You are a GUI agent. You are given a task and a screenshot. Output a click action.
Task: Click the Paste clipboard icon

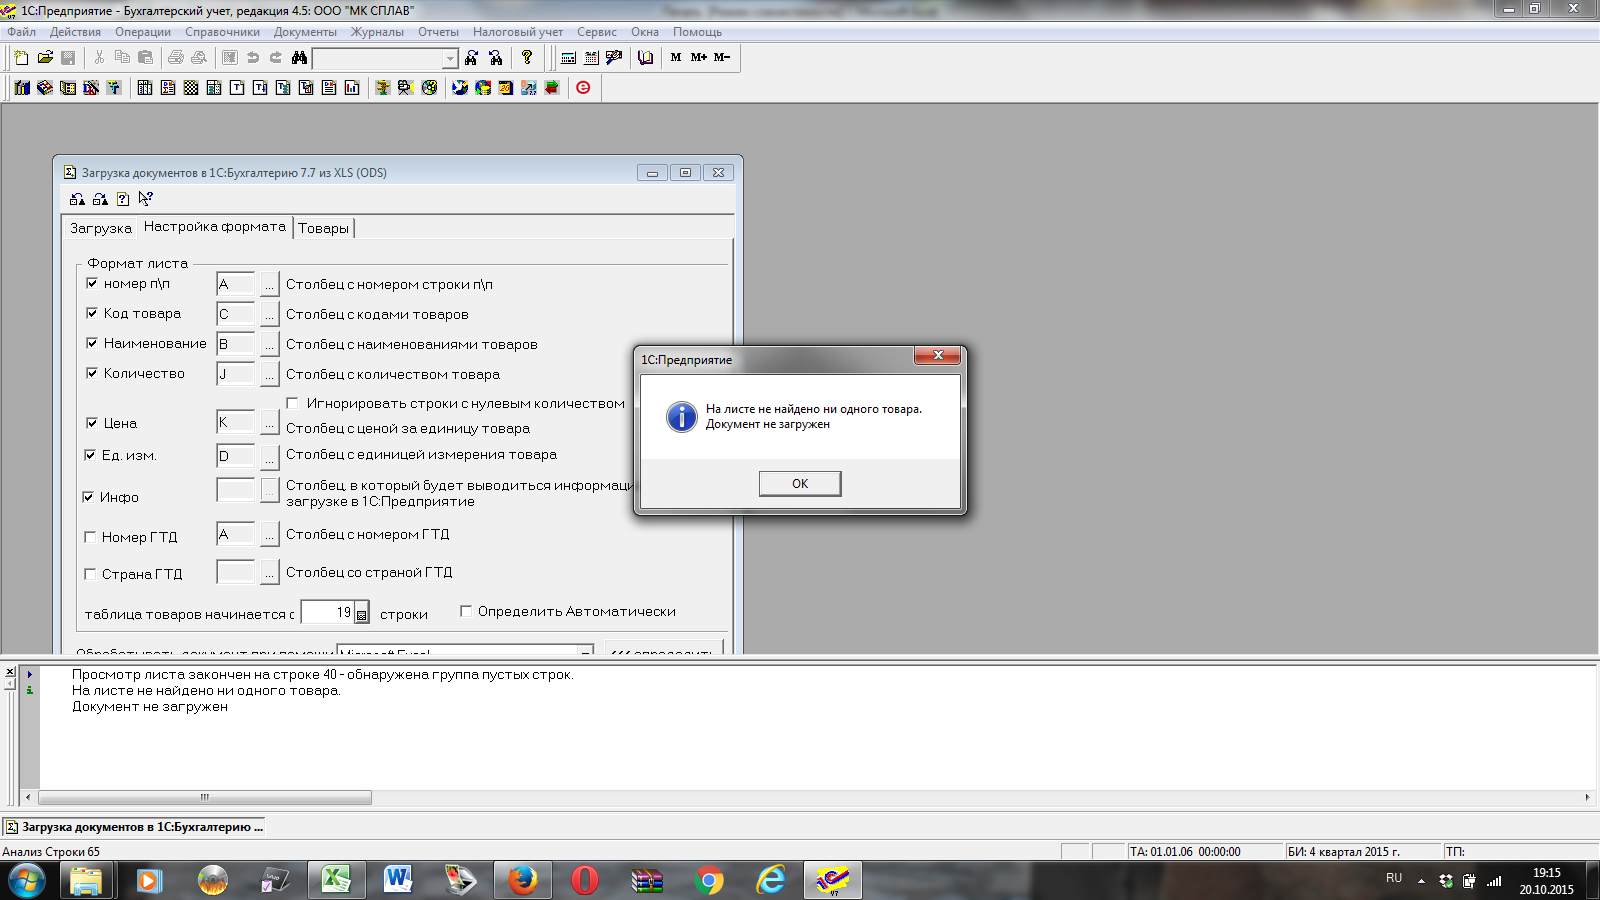click(145, 58)
